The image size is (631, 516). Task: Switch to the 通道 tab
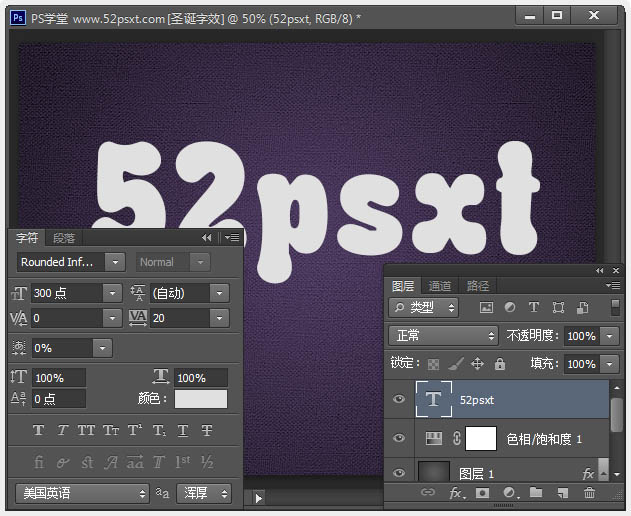click(440, 286)
